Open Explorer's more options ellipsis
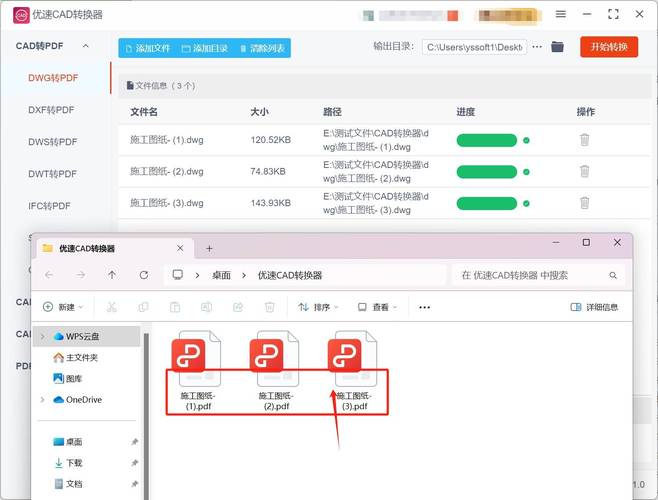 coord(424,307)
